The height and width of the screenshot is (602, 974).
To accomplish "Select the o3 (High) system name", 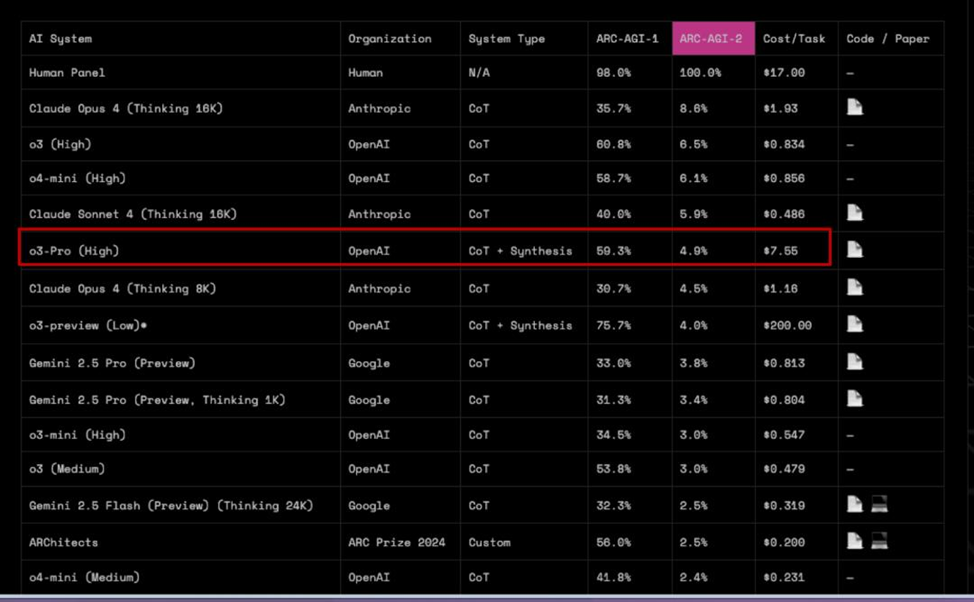I will click(x=60, y=144).
